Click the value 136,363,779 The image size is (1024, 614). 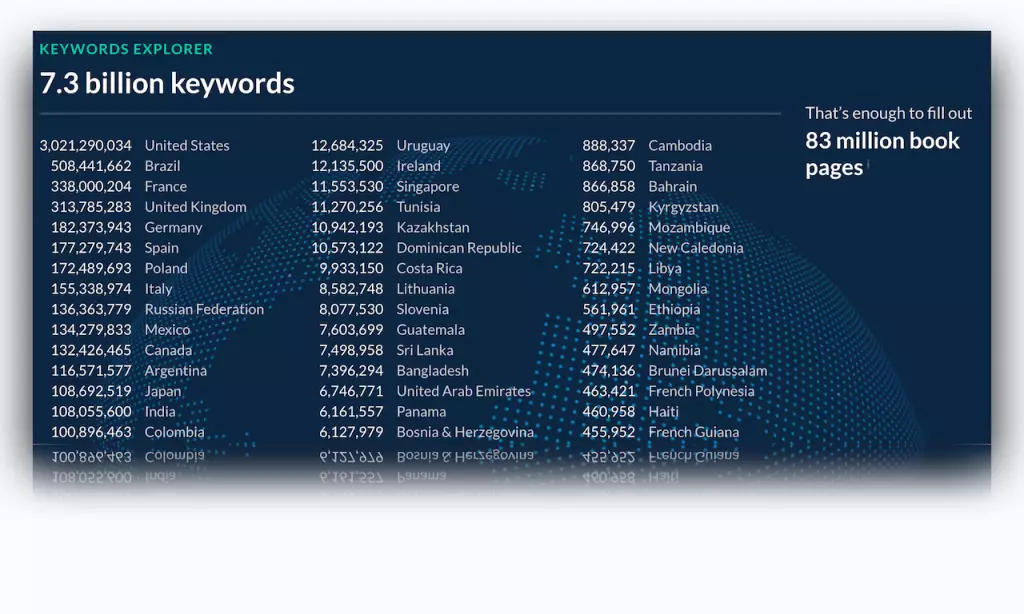click(91, 309)
